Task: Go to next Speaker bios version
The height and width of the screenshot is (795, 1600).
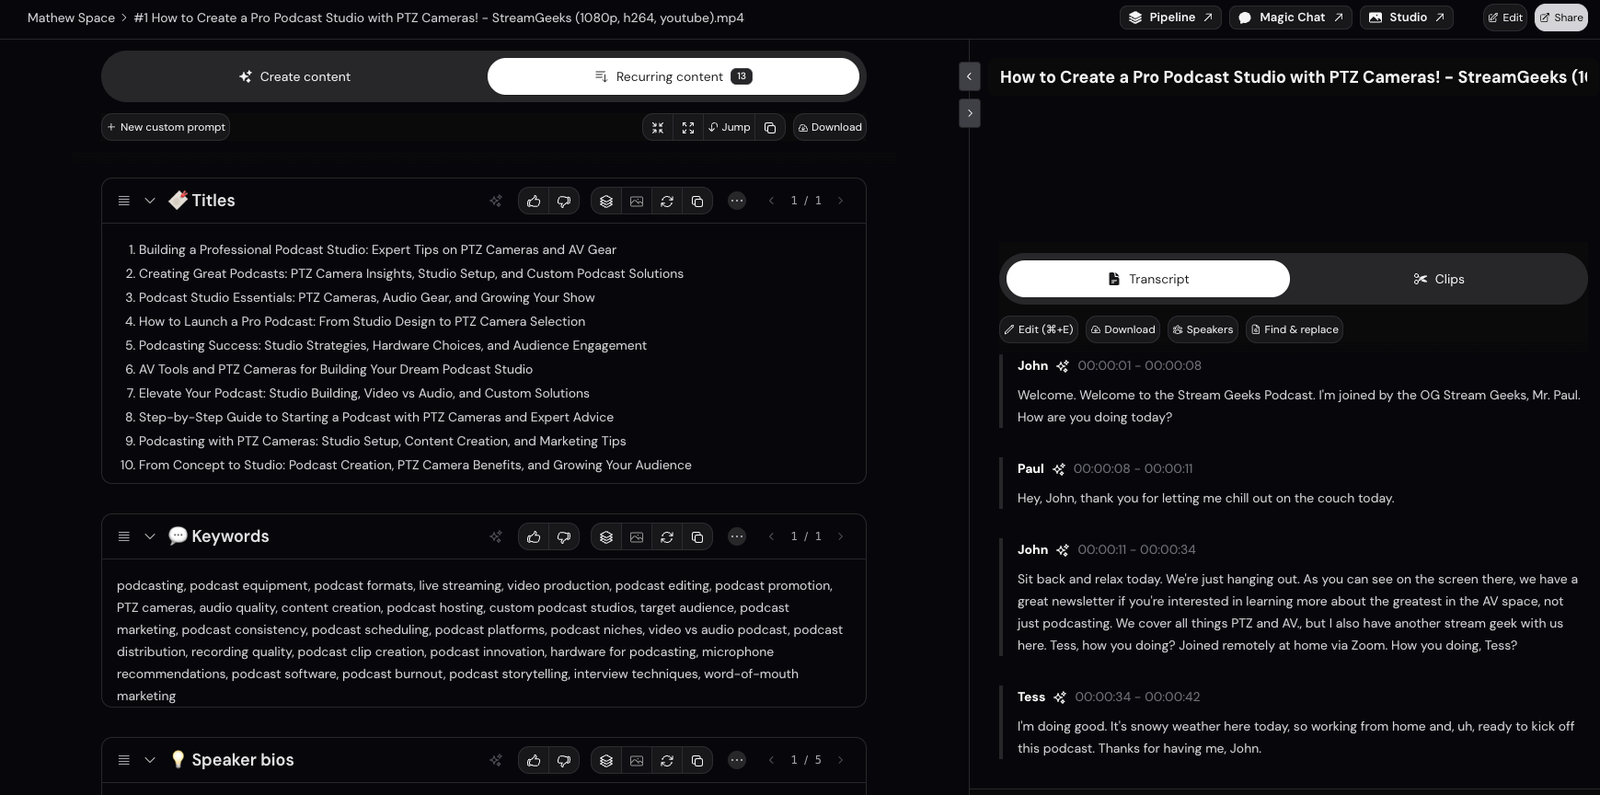Action: (840, 760)
